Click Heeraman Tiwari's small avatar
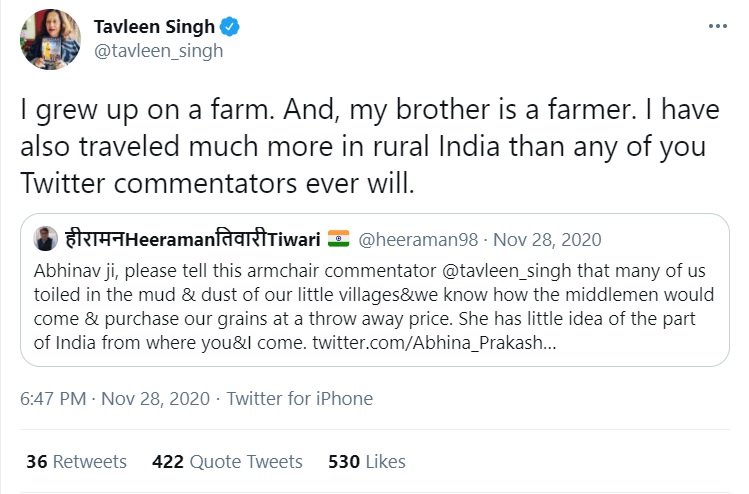The width and height of the screenshot is (749, 494). pyautogui.click(x=45, y=240)
